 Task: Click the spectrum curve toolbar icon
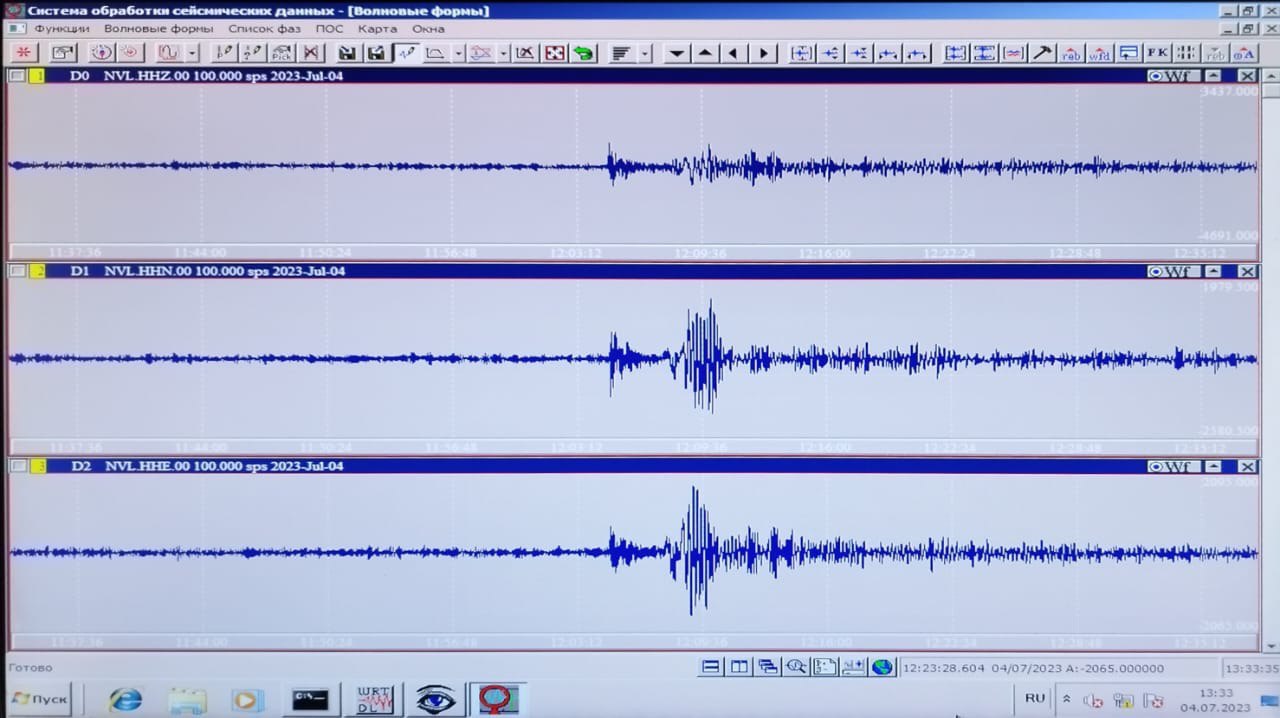pos(435,53)
